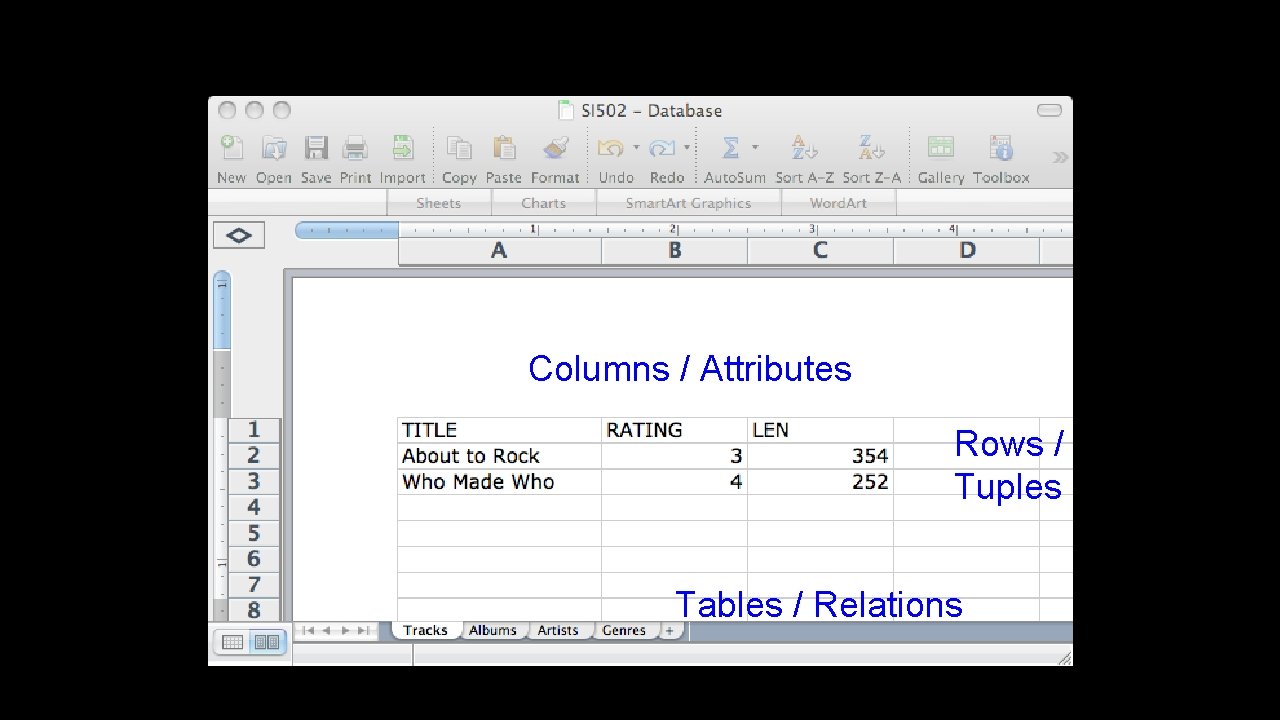1280x720 pixels.
Task: Switch to normal view button
Action: pos(232,643)
